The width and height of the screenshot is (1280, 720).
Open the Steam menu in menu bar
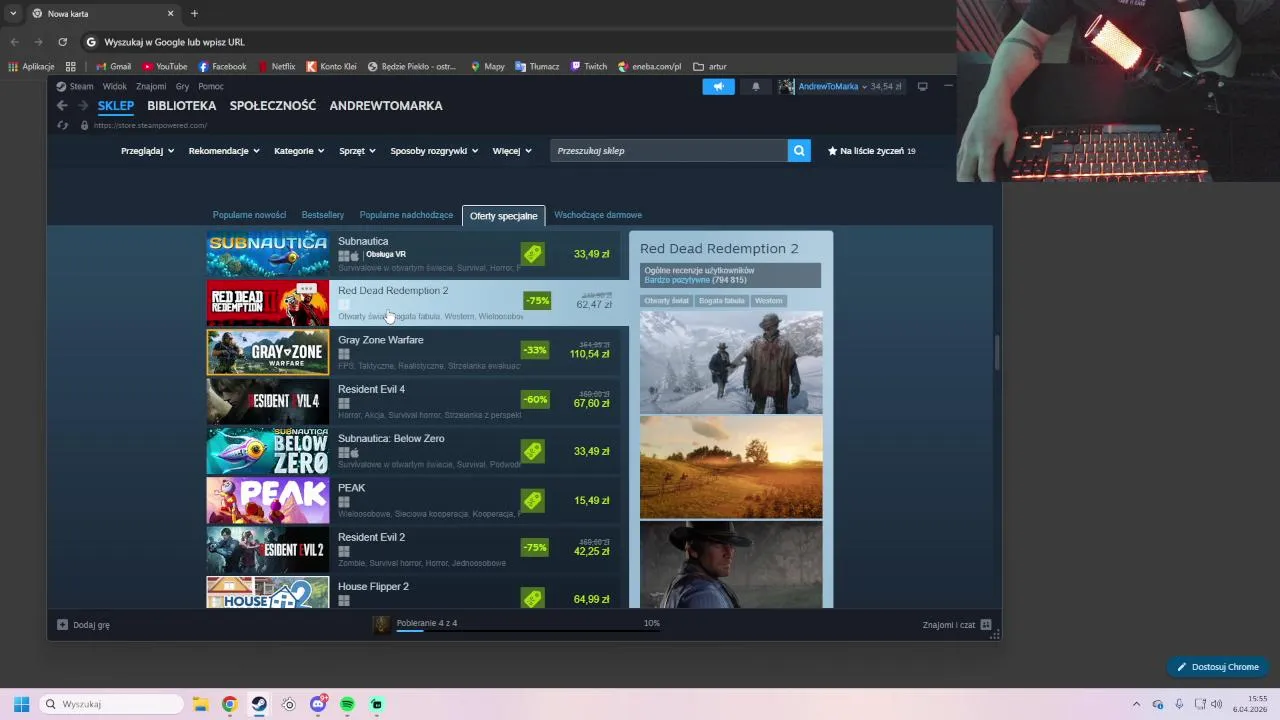75,86
